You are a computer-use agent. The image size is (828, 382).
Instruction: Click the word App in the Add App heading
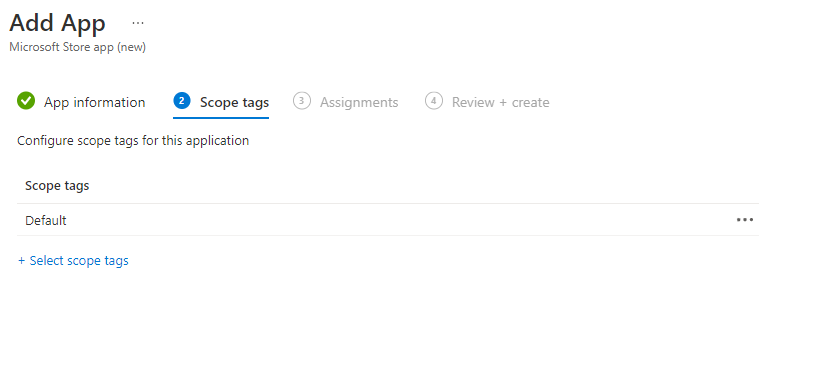click(83, 23)
